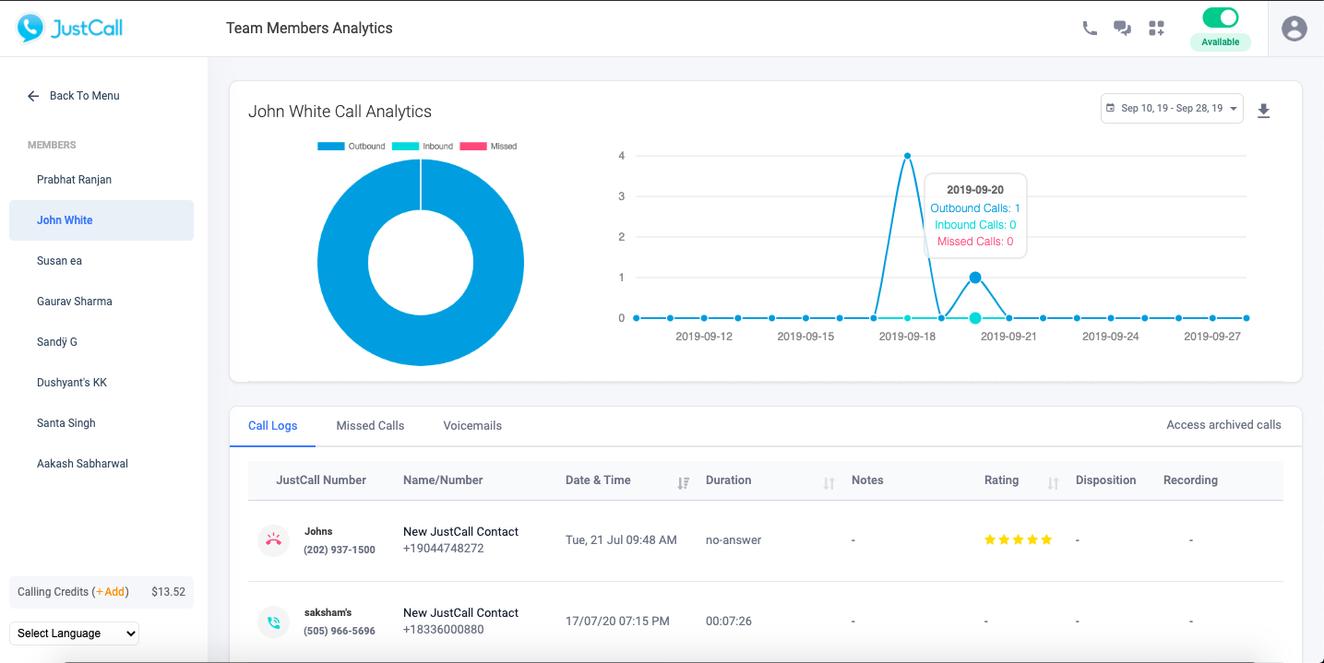Screen dimensions: 1324x663
Task: Select member John White
Action: 101,220
